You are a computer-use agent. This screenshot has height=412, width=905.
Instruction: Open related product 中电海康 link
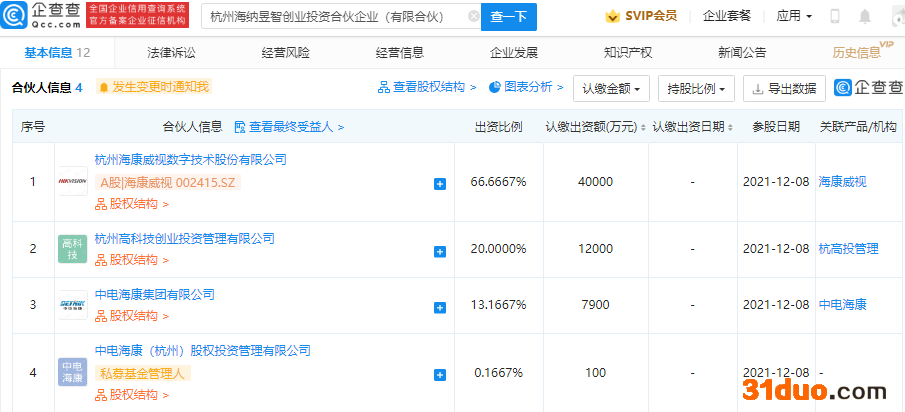(x=843, y=305)
